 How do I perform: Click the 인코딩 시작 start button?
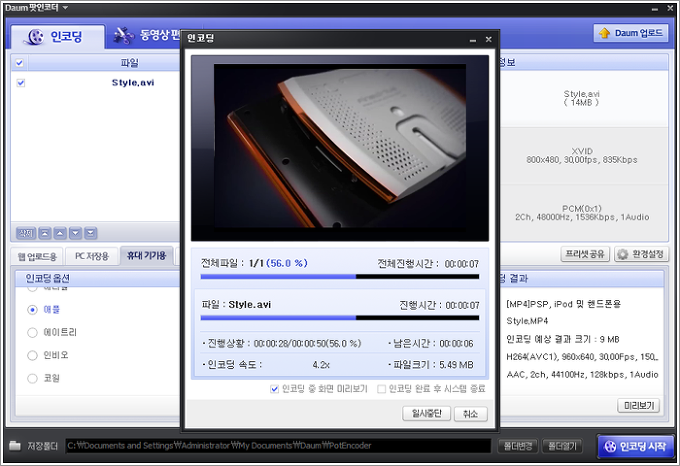[635, 446]
